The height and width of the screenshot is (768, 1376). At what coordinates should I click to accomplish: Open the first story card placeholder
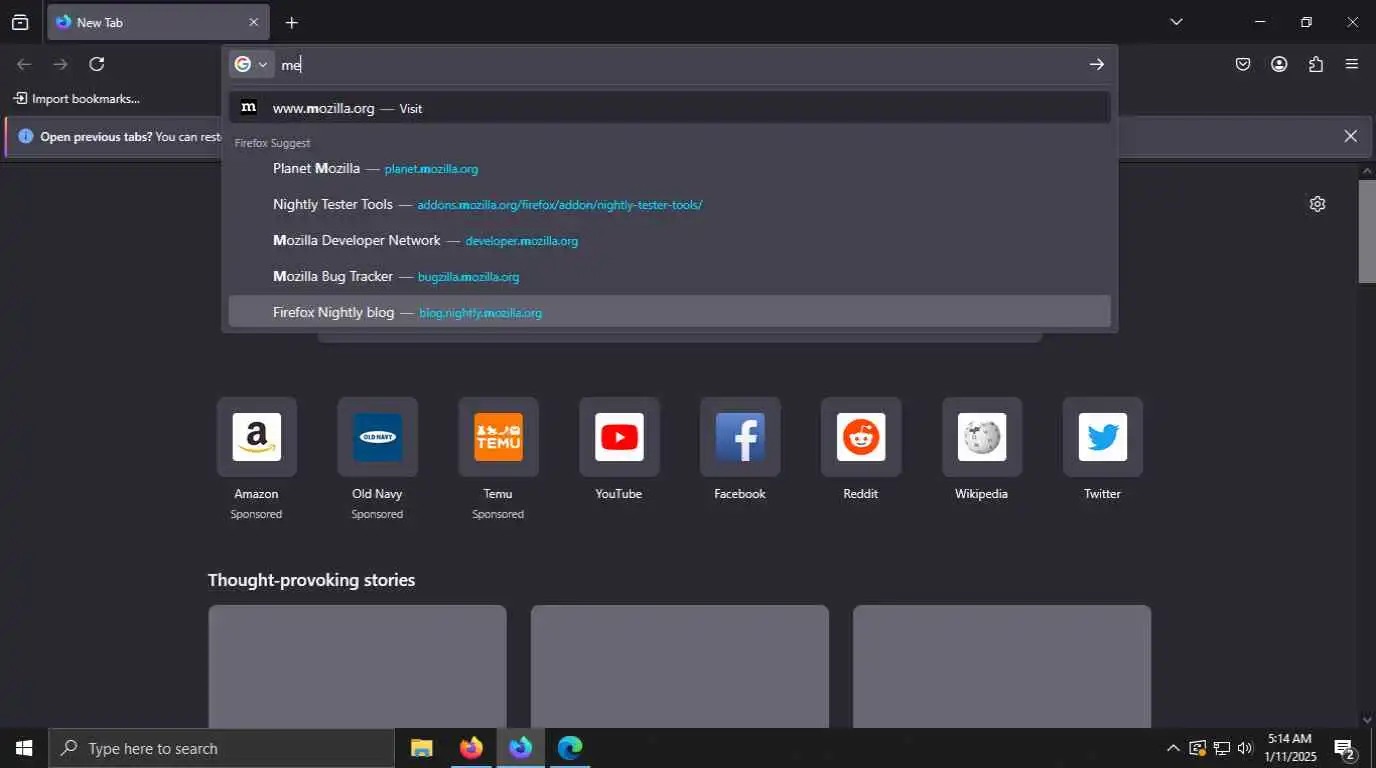pos(357,666)
